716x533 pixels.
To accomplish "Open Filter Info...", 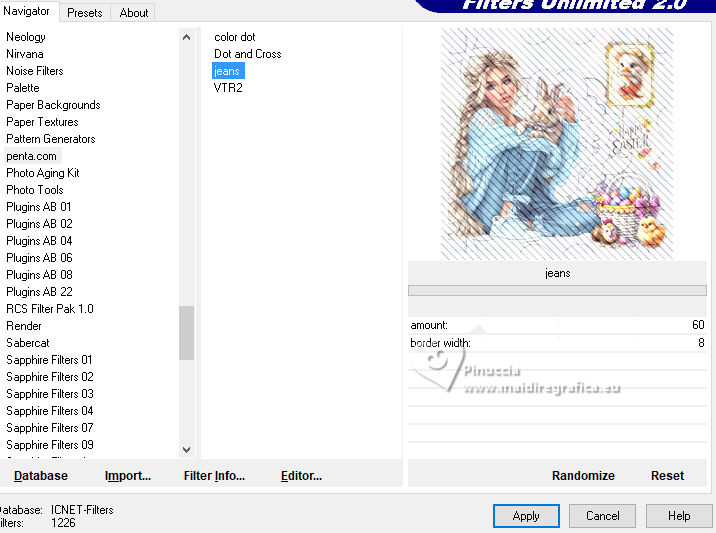I will coord(214,476).
